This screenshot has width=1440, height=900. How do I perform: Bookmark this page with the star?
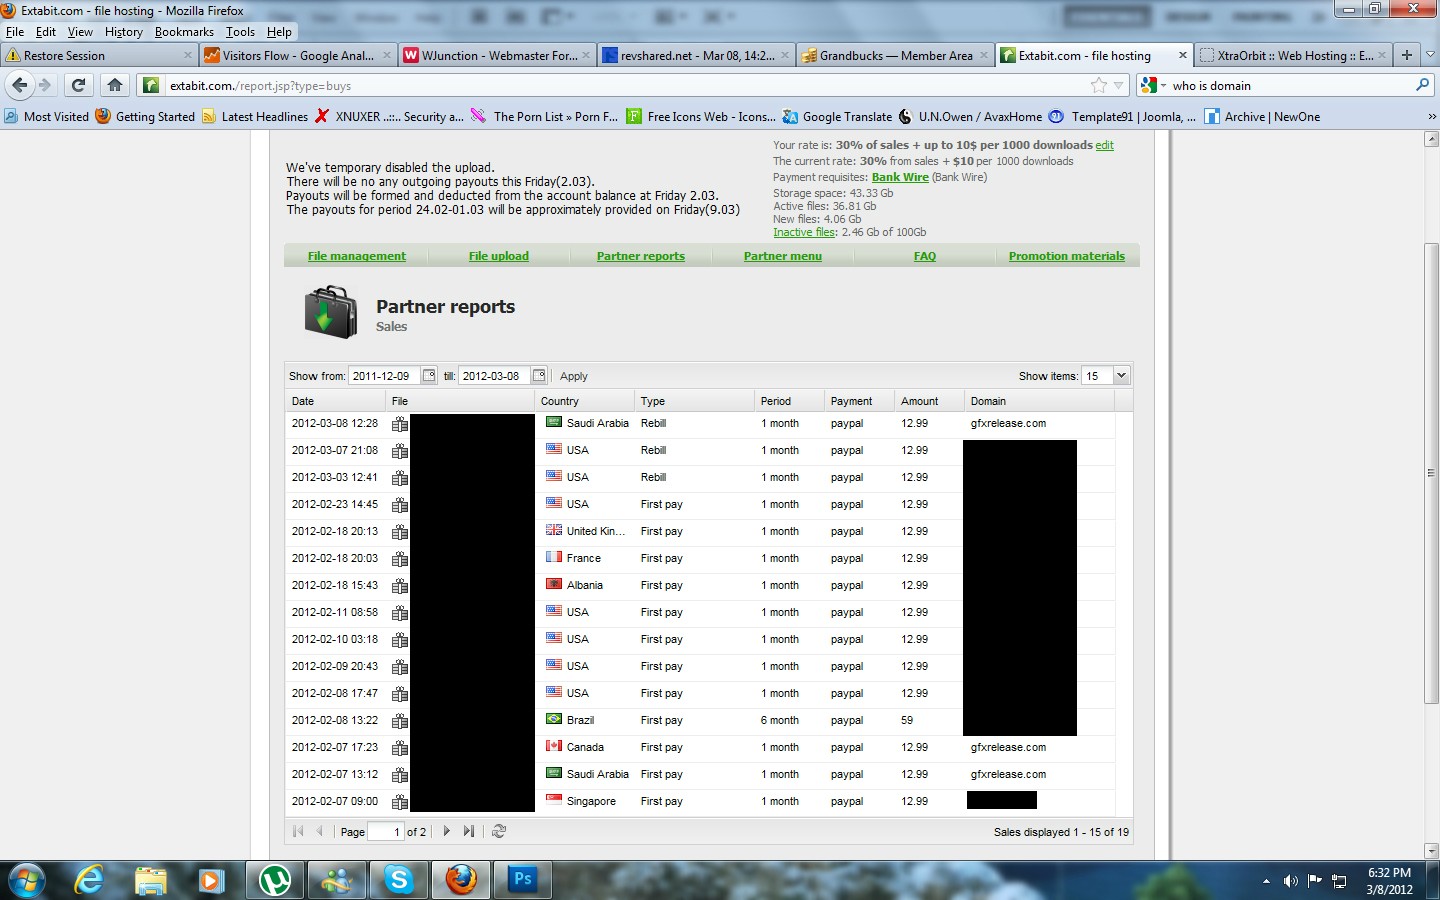pyautogui.click(x=1099, y=85)
